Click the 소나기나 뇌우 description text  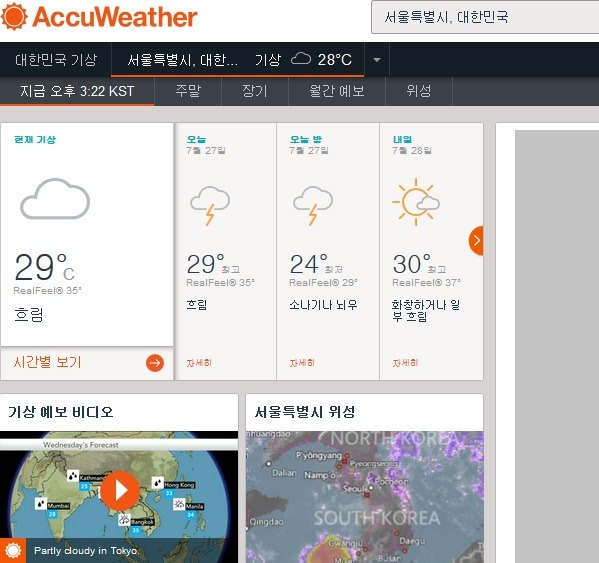323,305
